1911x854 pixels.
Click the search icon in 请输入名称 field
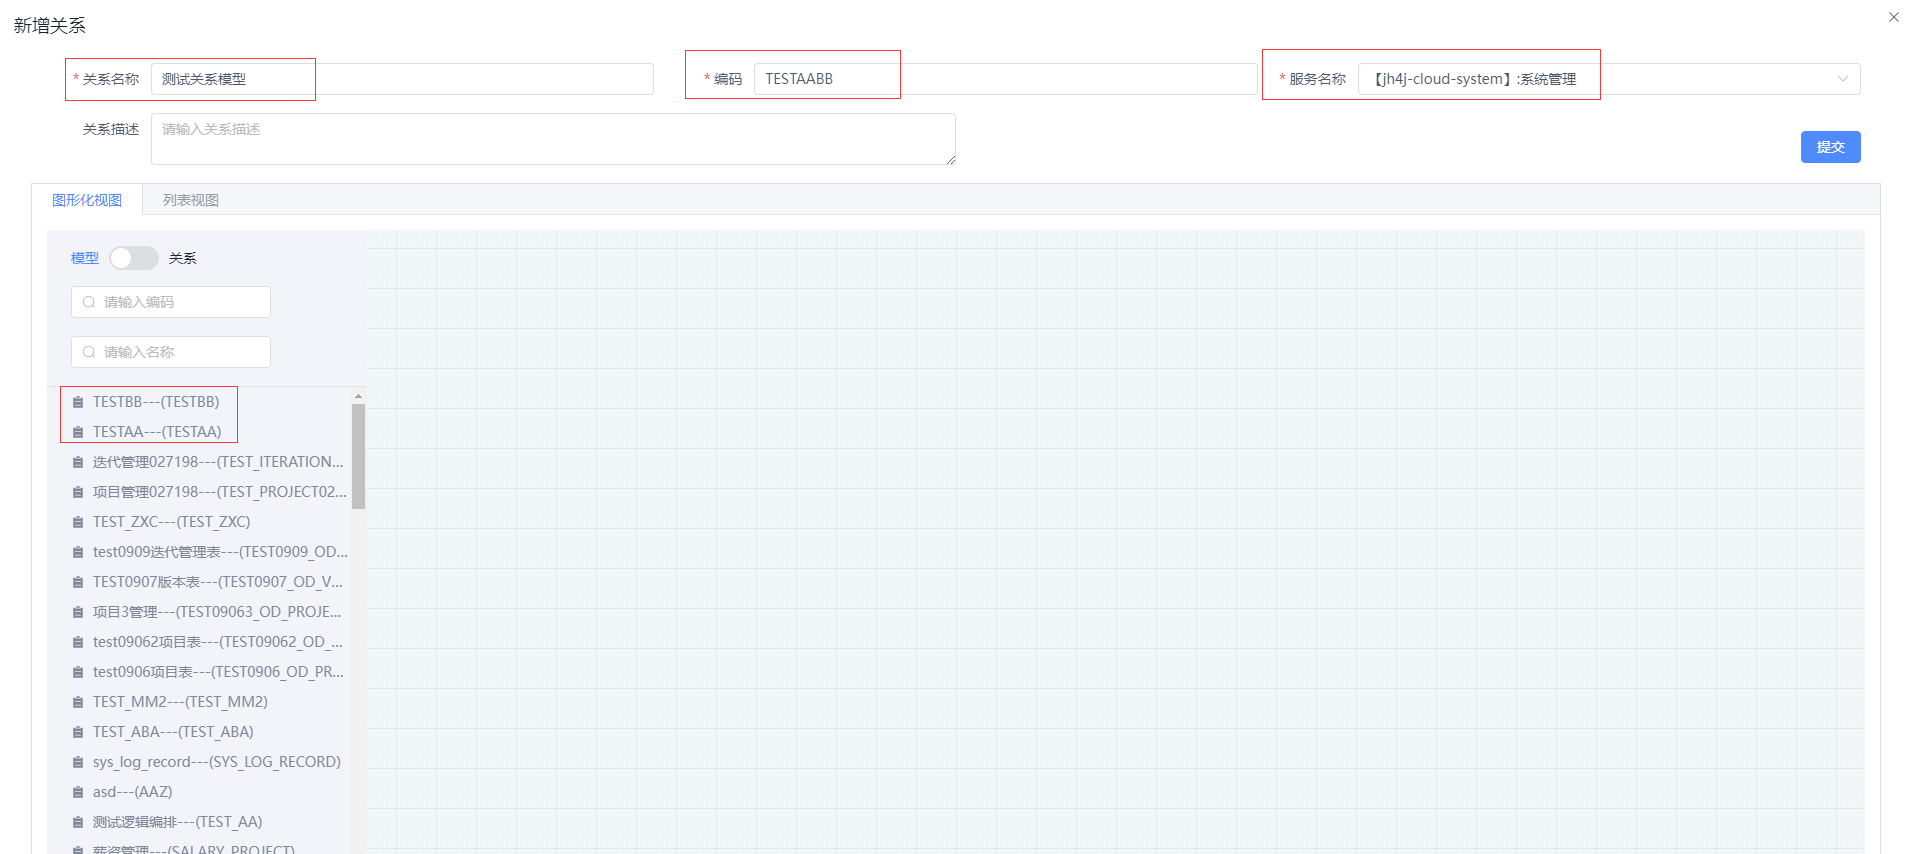[x=89, y=352]
